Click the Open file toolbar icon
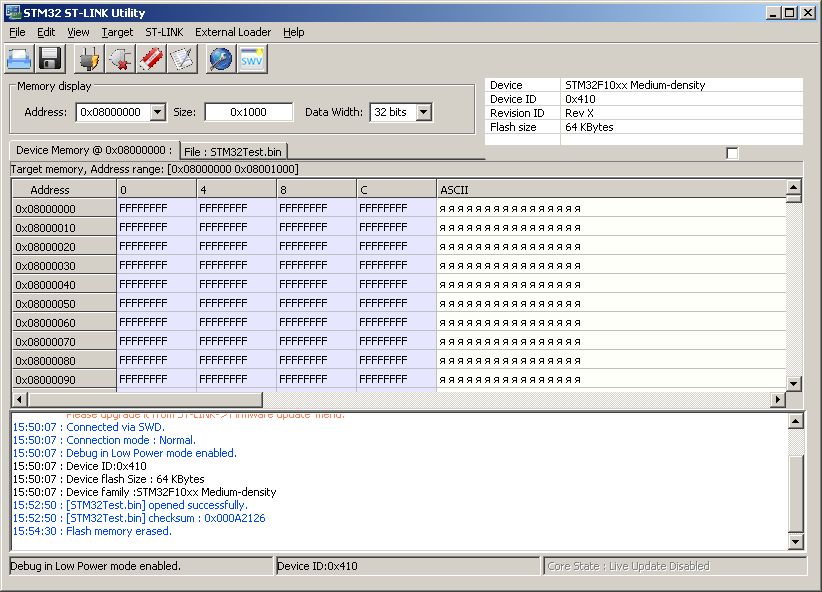822x592 pixels. click(20, 59)
